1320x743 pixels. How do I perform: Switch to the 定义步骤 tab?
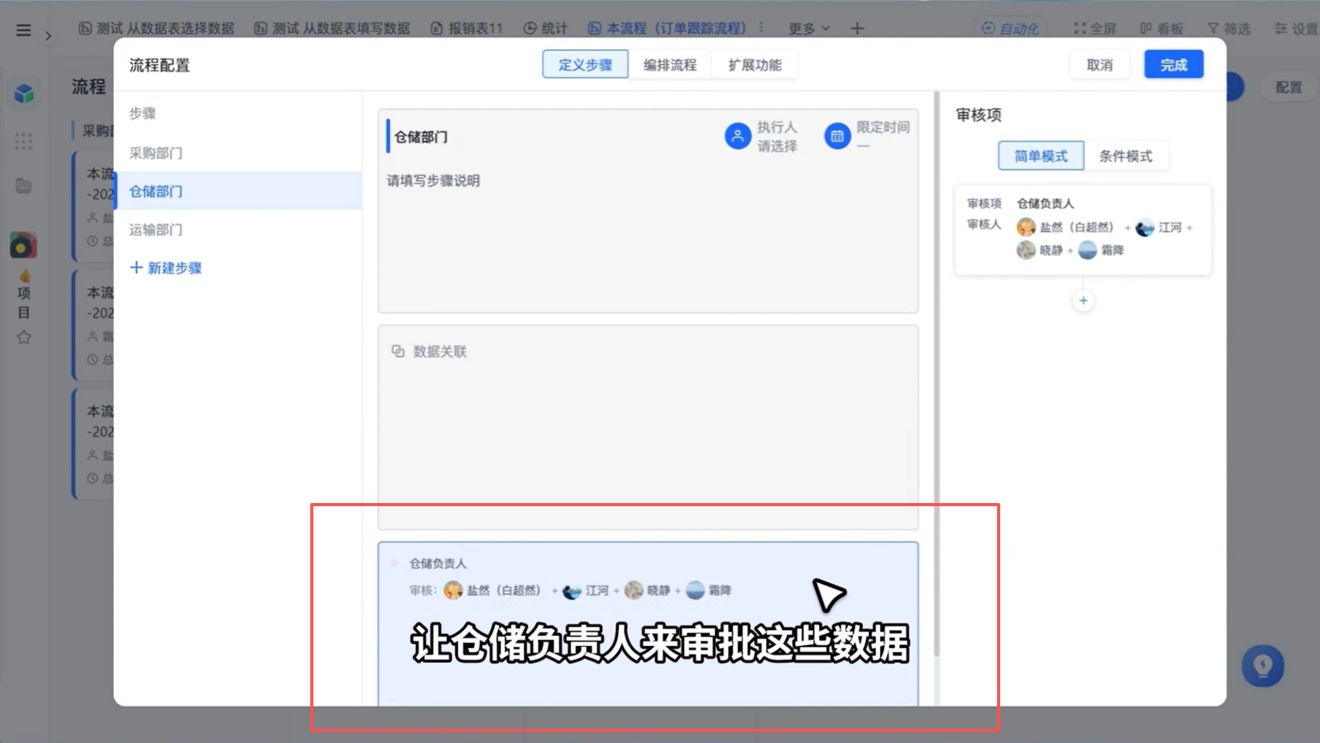coord(585,65)
